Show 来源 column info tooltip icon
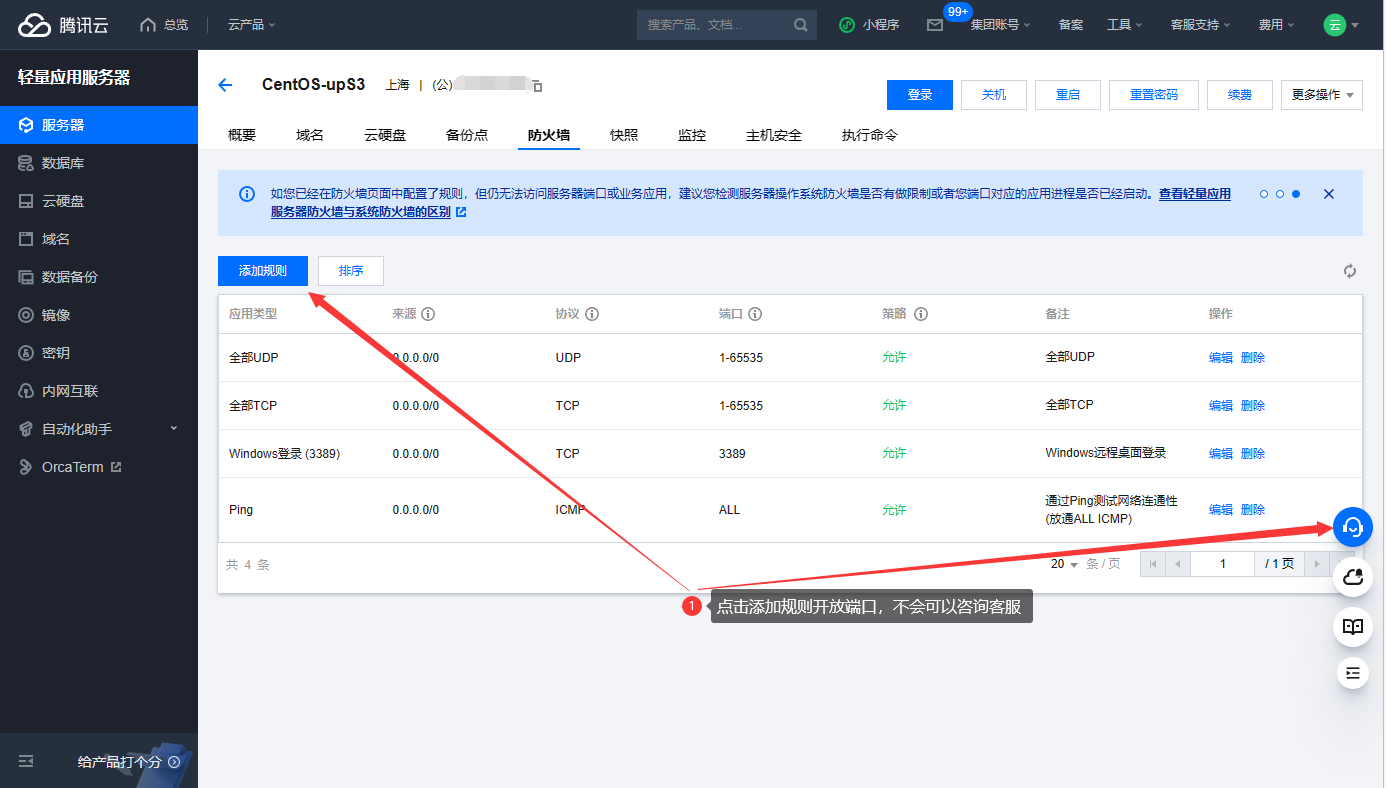The width and height of the screenshot is (1386, 788). tap(428, 314)
